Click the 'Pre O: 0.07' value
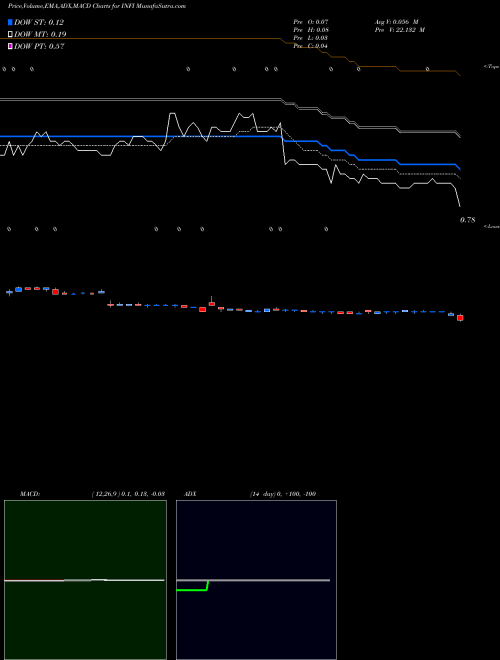 click(x=311, y=22)
